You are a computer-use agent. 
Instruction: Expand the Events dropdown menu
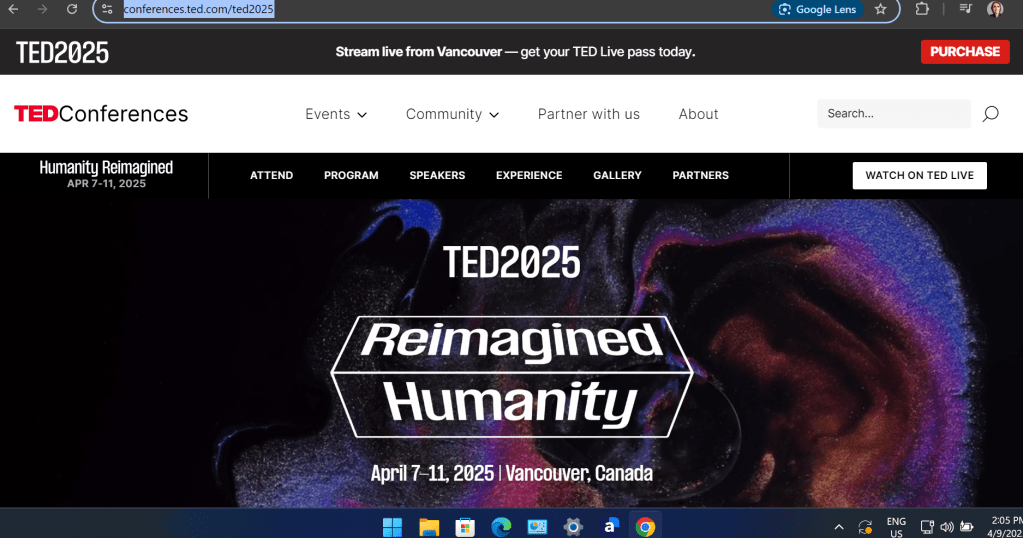[x=336, y=114]
